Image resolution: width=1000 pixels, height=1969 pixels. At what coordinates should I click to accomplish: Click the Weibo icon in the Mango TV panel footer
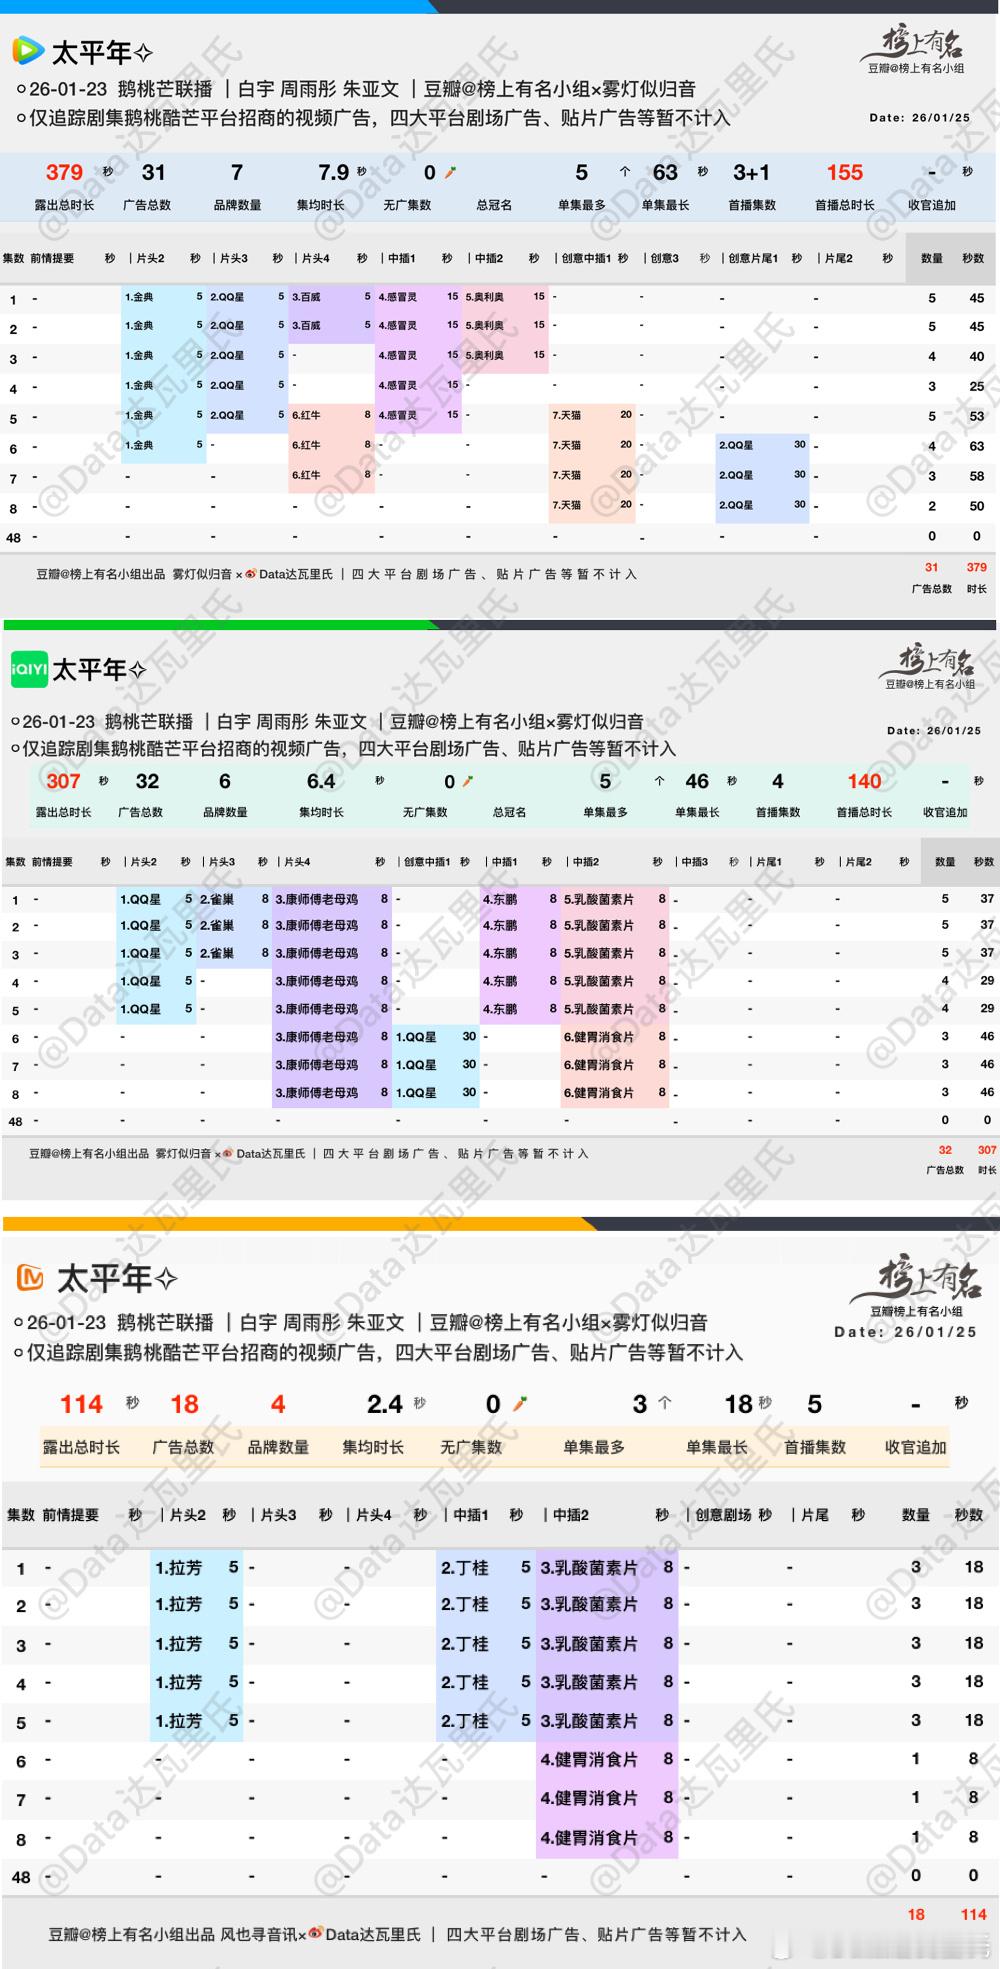coord(315,1934)
